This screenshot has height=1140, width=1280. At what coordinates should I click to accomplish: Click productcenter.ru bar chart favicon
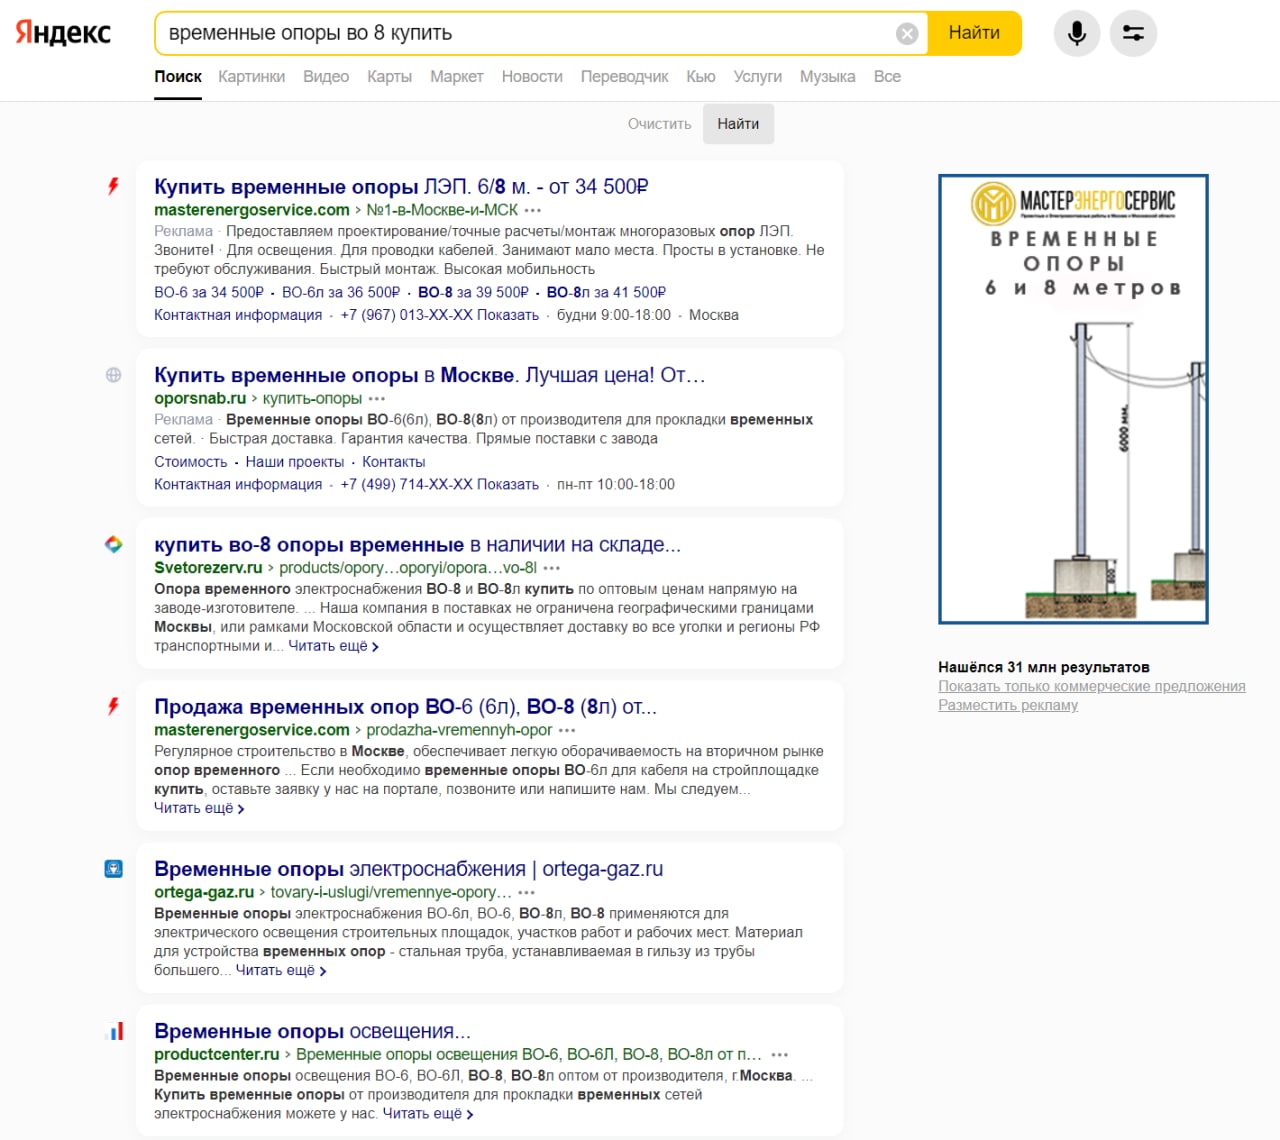pyautogui.click(x=113, y=1030)
